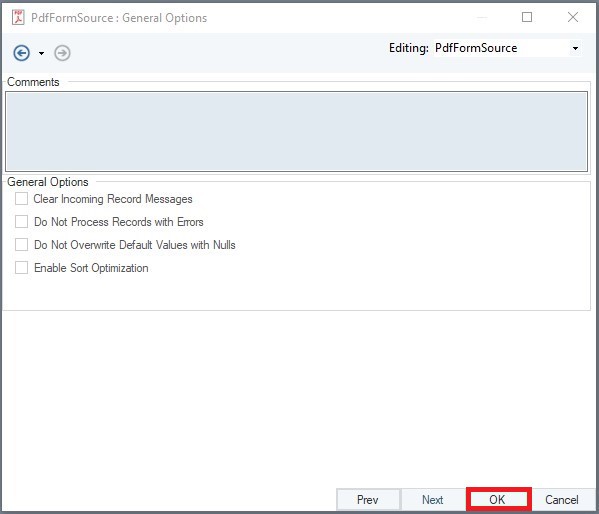This screenshot has width=599, height=514.
Task: Click the Clear Incoming Record Messages label
Action: pos(113,199)
